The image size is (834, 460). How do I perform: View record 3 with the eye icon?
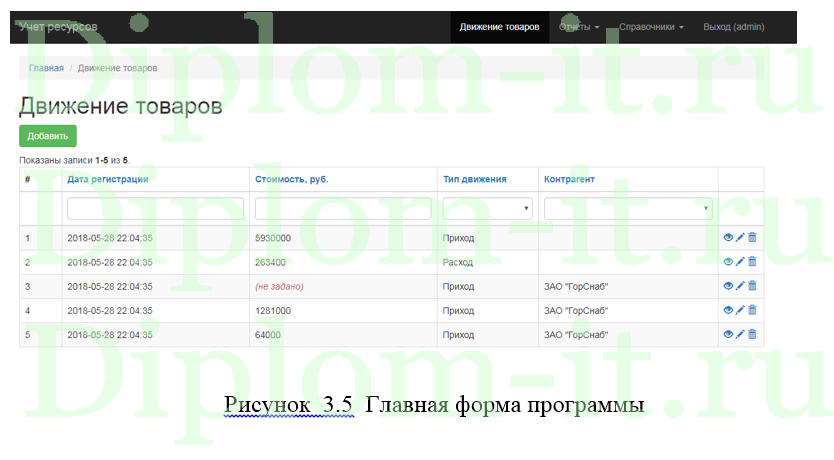(x=728, y=286)
